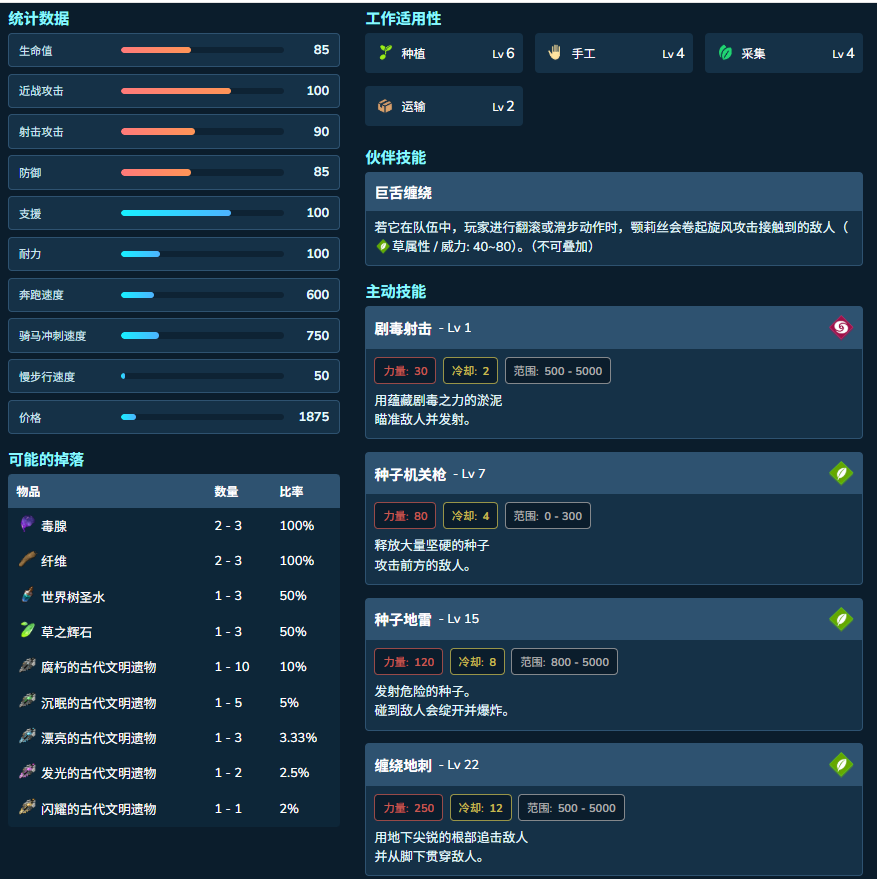Select the 剧毒射击 skill title
The width and height of the screenshot is (877, 879).
pyautogui.click(x=403, y=329)
